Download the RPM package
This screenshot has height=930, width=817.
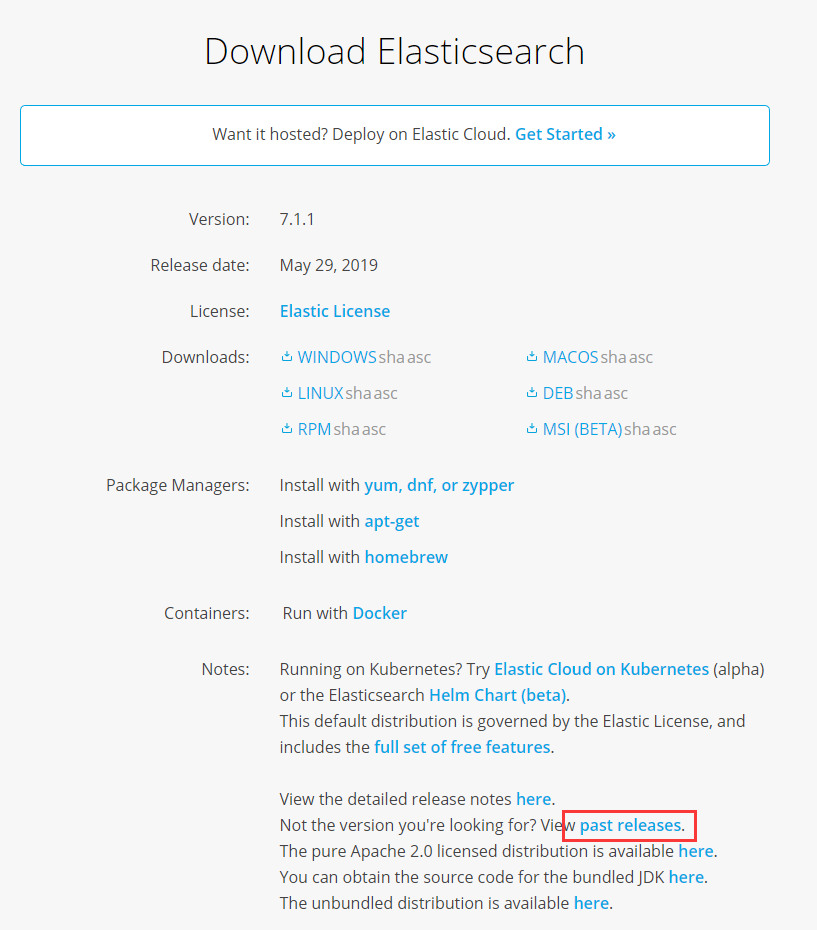(x=314, y=429)
